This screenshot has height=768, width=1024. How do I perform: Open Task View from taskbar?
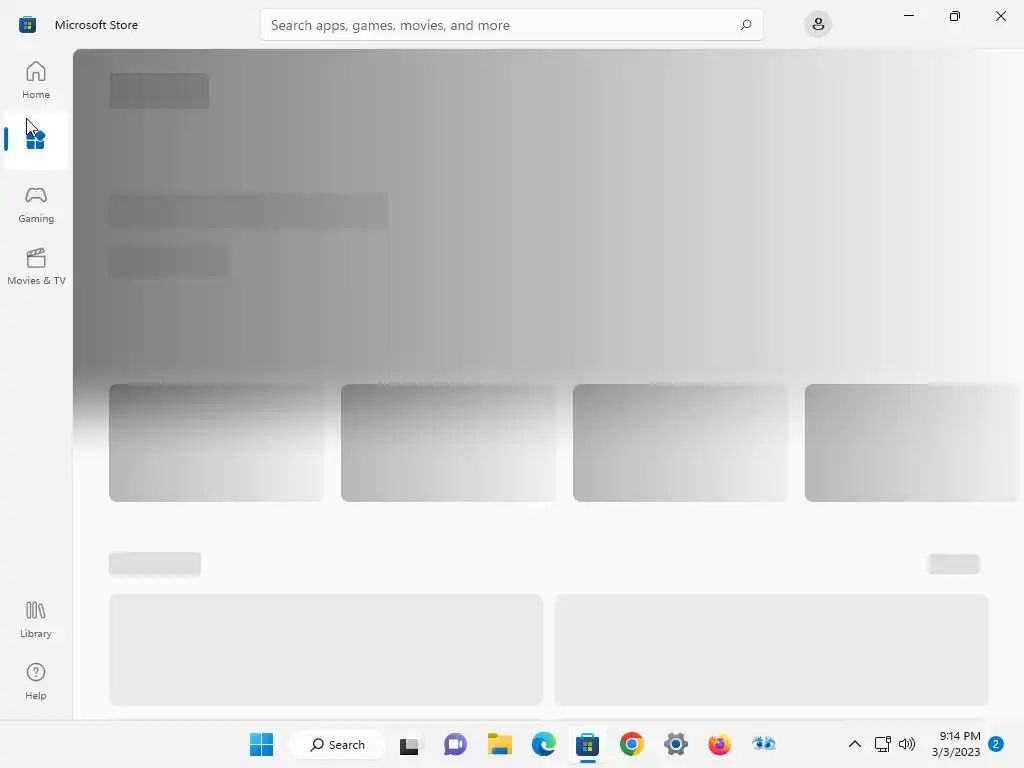pos(410,744)
